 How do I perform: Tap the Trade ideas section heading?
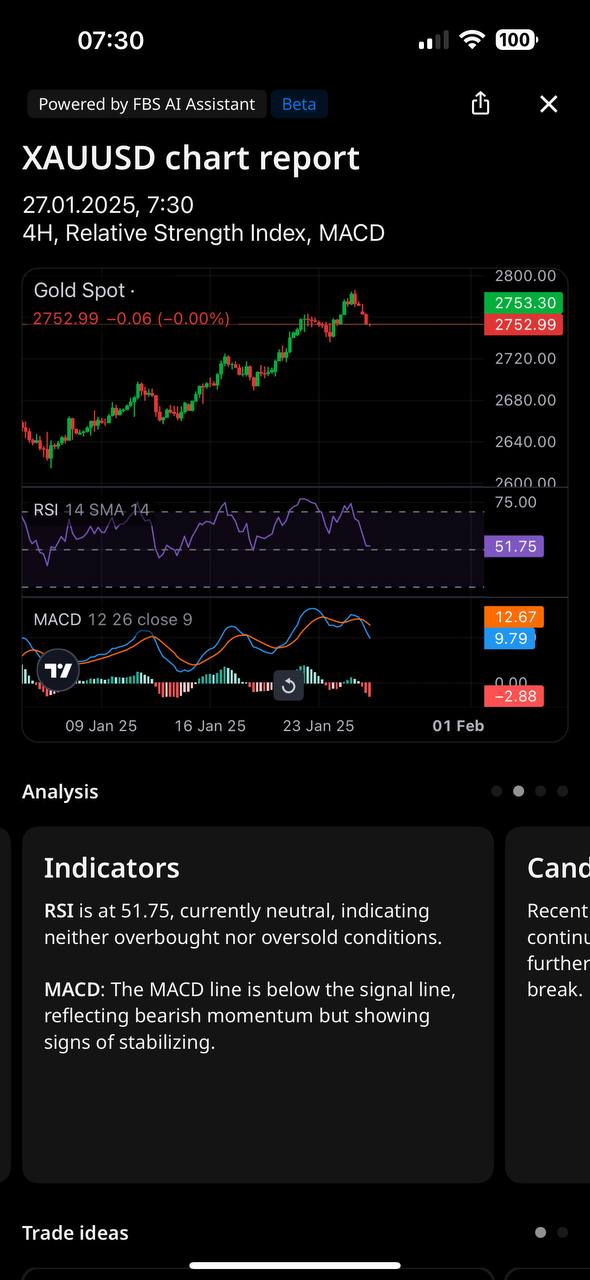pyautogui.click(x=75, y=1233)
